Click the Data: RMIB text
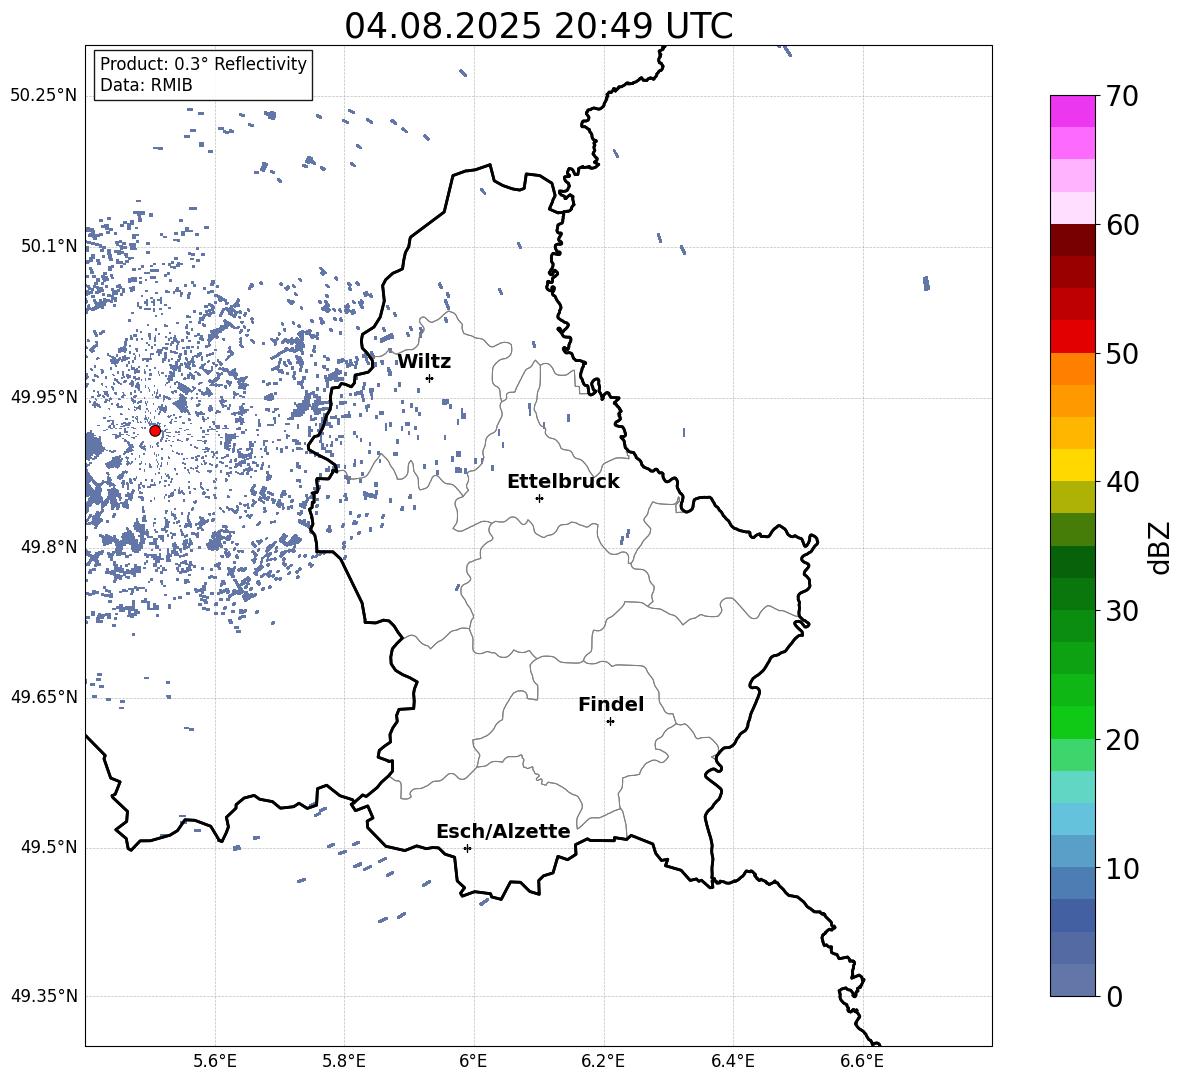Viewport: 1184px width, 1081px height. pos(146,85)
